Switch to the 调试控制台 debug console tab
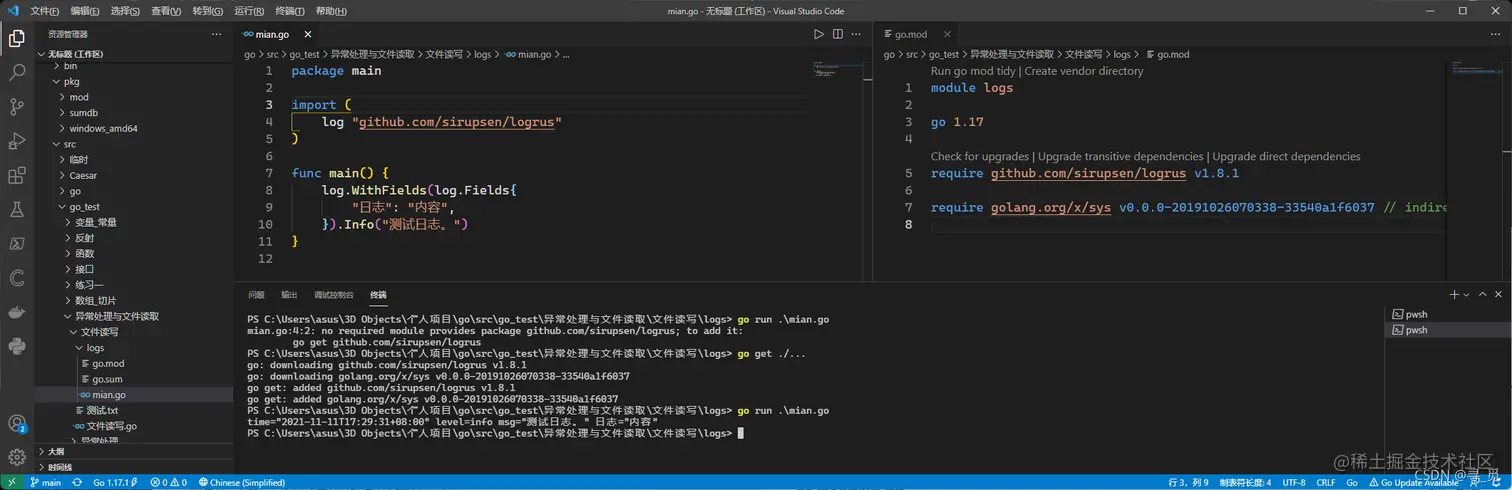1512x490 pixels. [x=334, y=295]
